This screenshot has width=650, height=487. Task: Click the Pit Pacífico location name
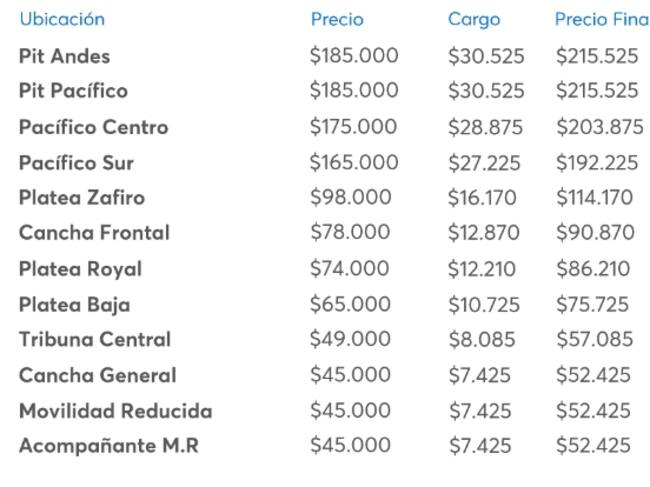pyautogui.click(x=73, y=91)
